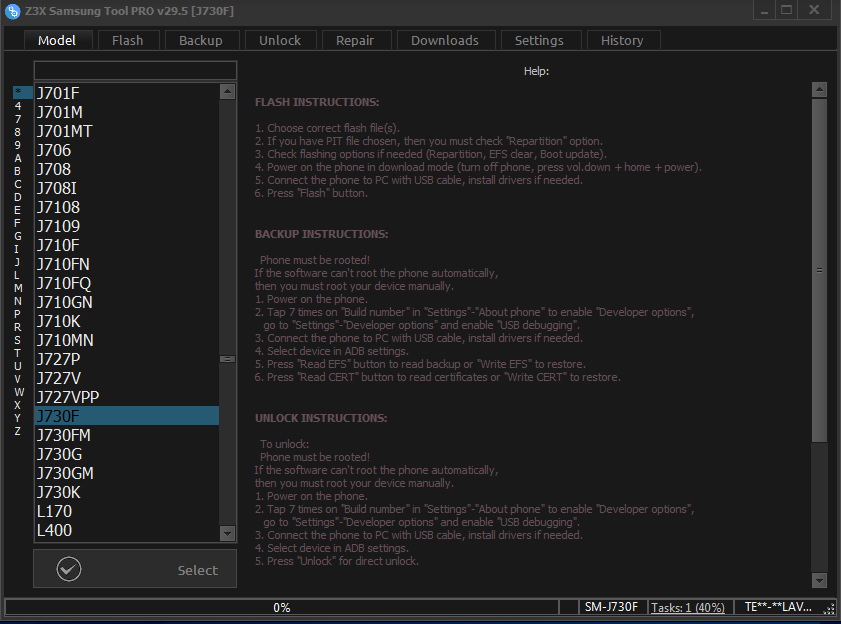Select model J701F
This screenshot has width=841, height=624.
pos(127,93)
